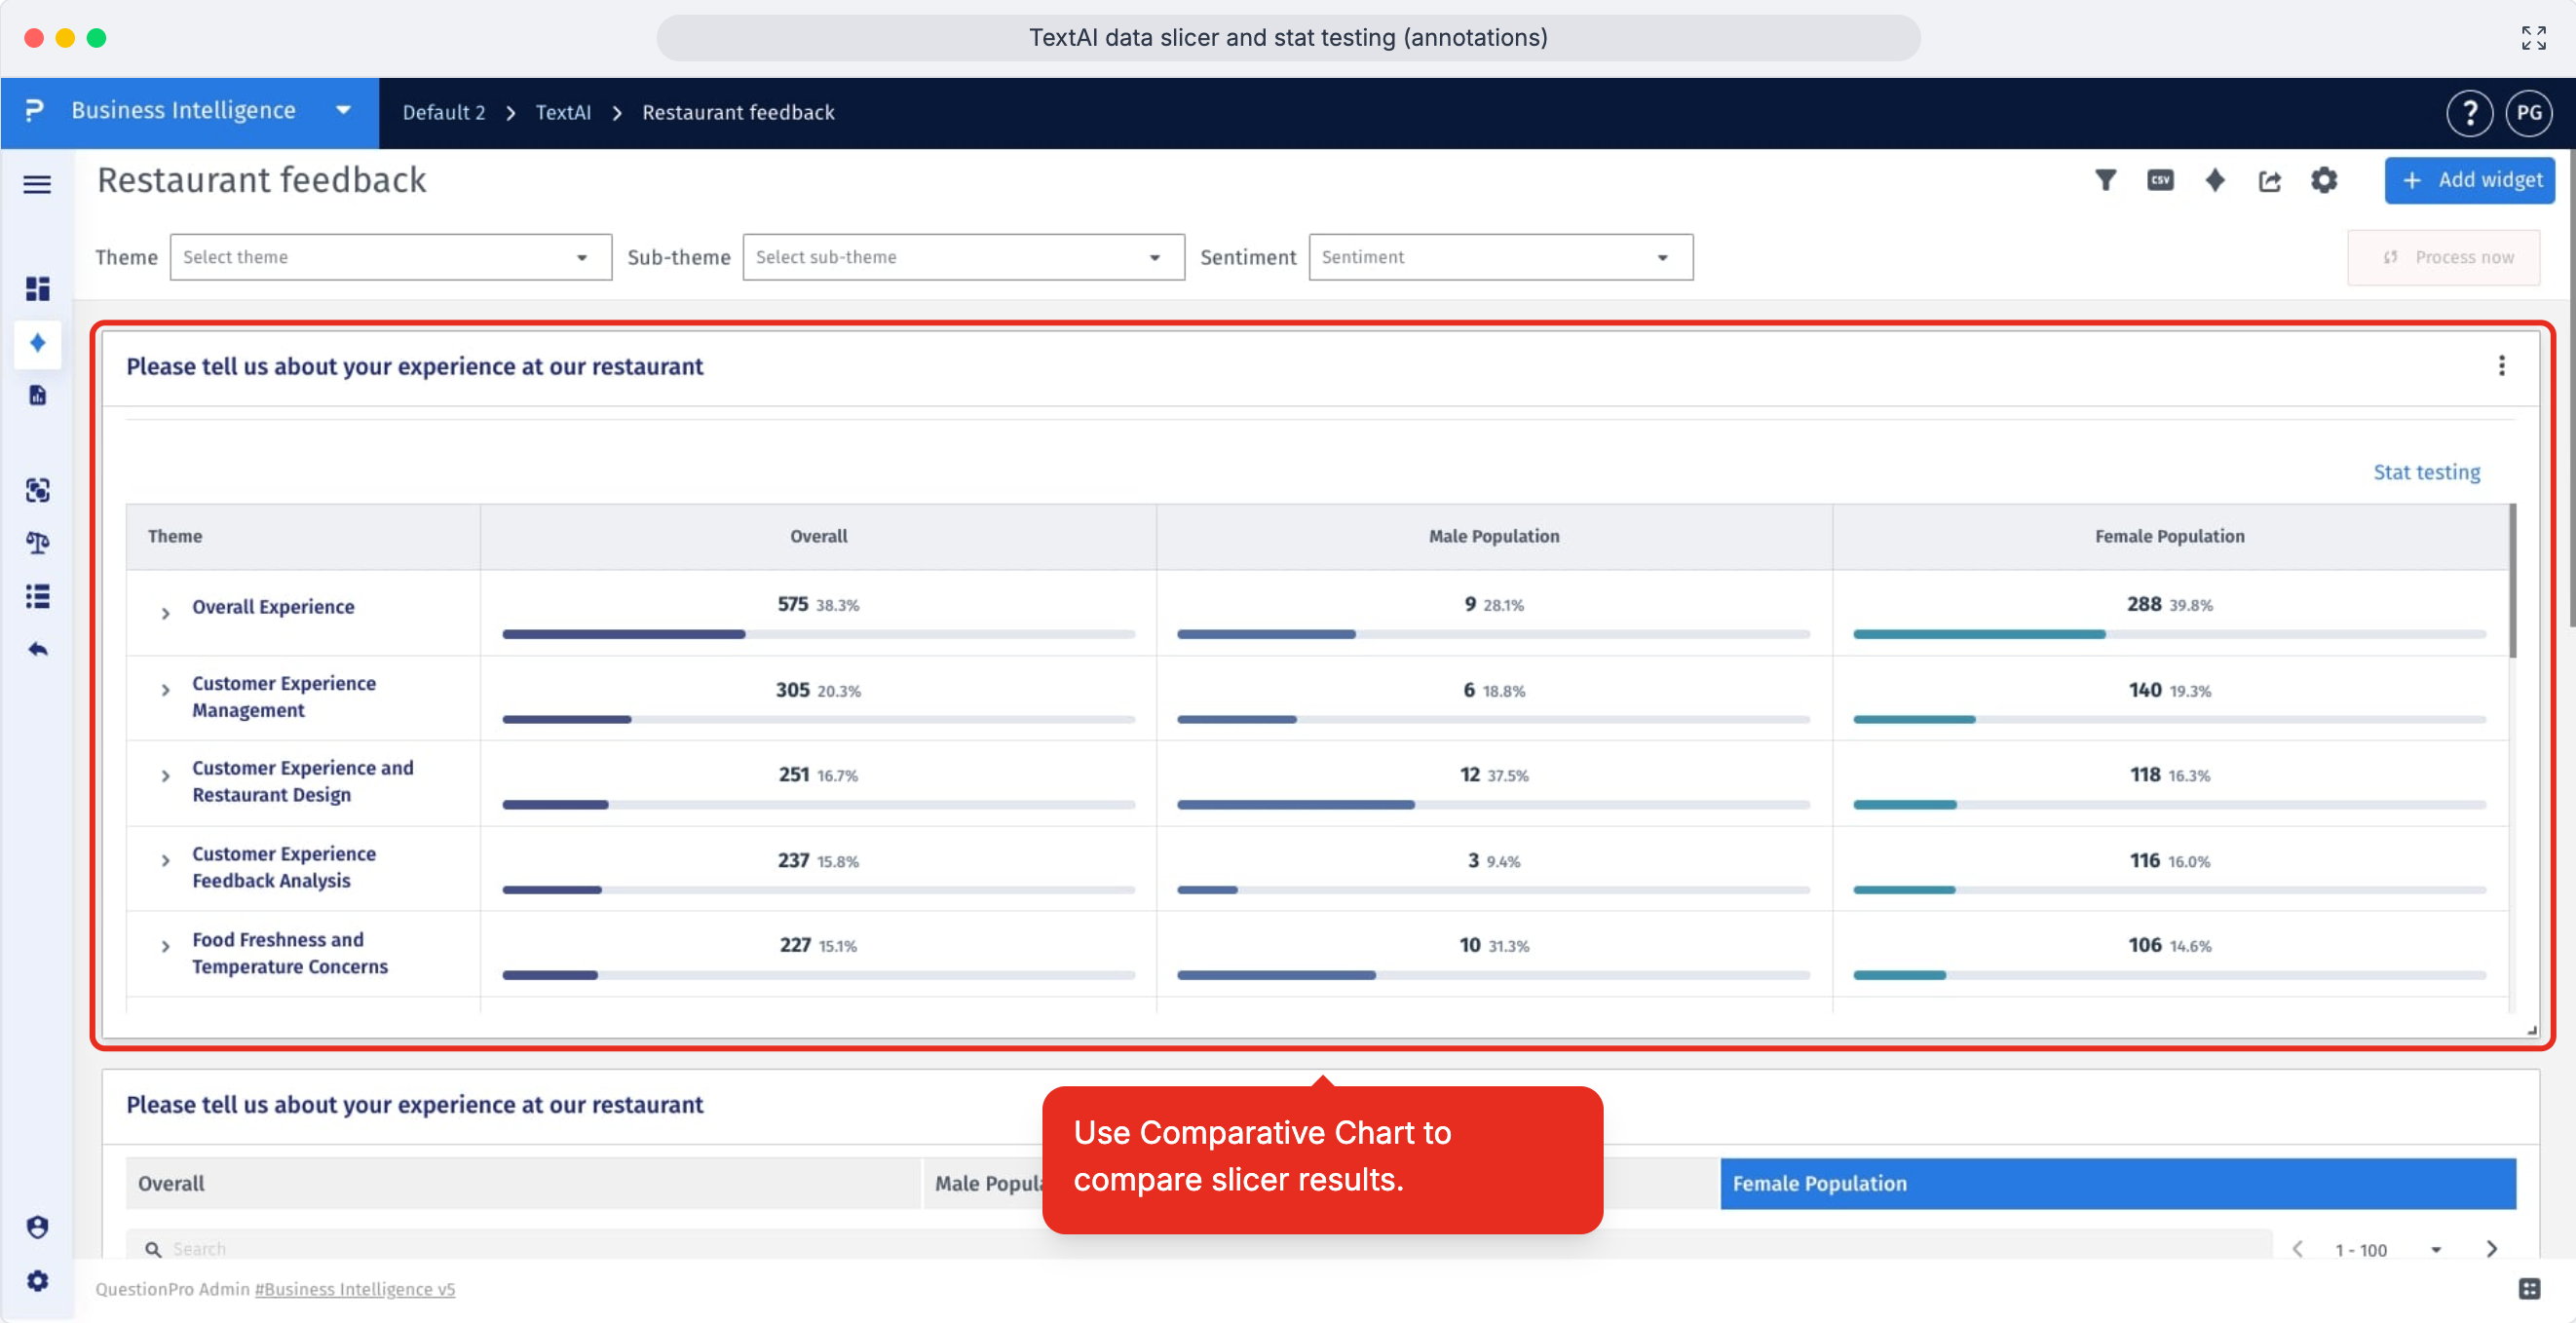
Task: Open dashboard settings gear icon
Action: (x=2324, y=180)
